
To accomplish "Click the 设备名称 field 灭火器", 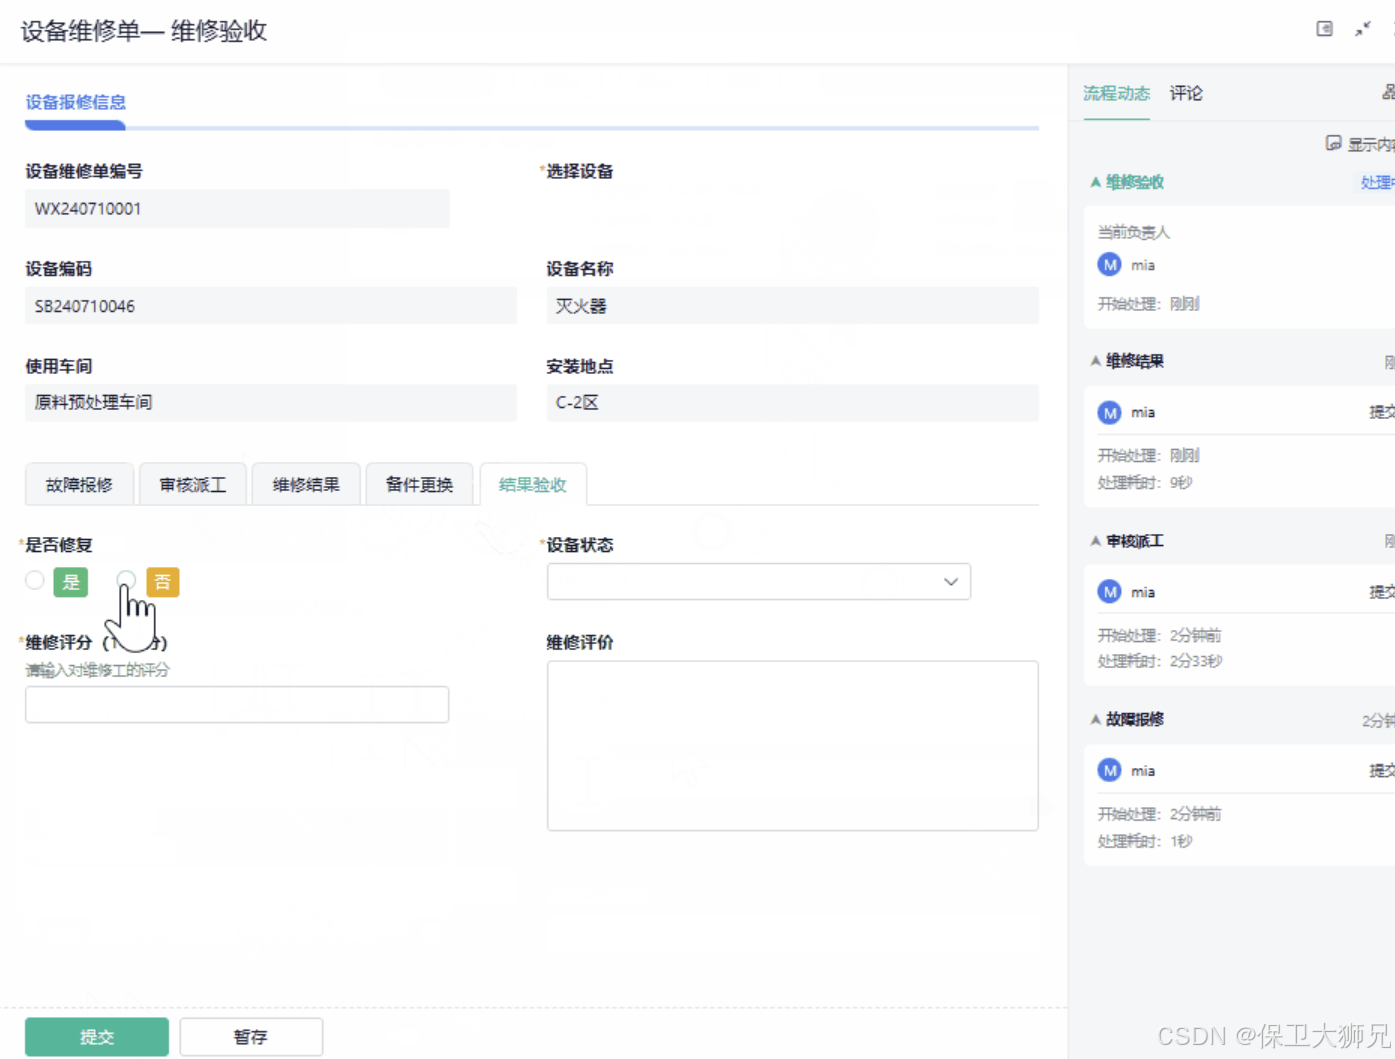I will (x=793, y=306).
